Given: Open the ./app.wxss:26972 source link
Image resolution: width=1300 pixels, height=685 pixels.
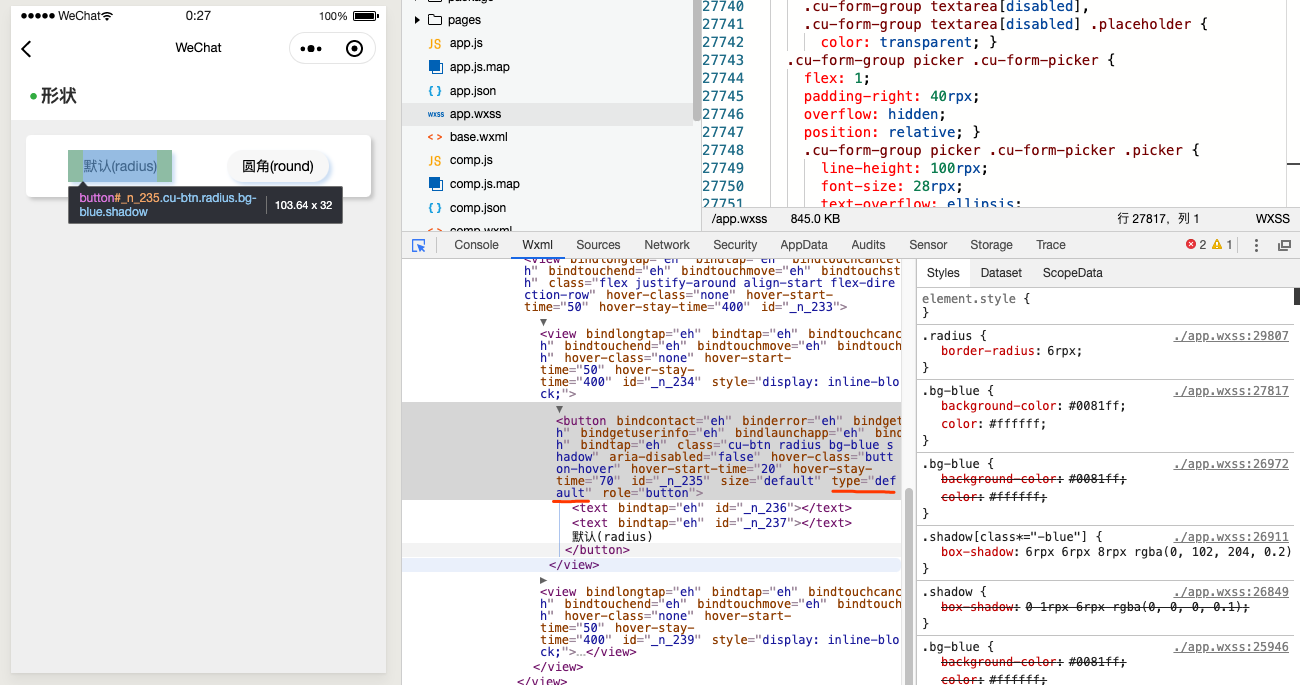Looking at the screenshot, I should coord(1231,464).
